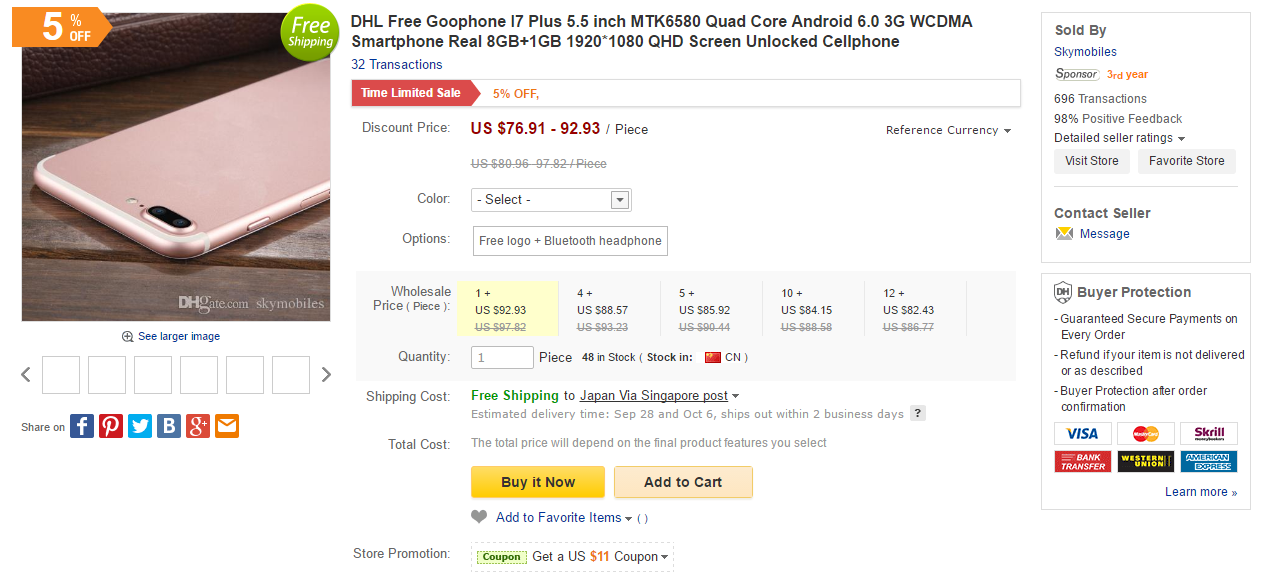This screenshot has height=576, width=1261.
Task: Share on Pinterest icon
Action: pos(111,426)
